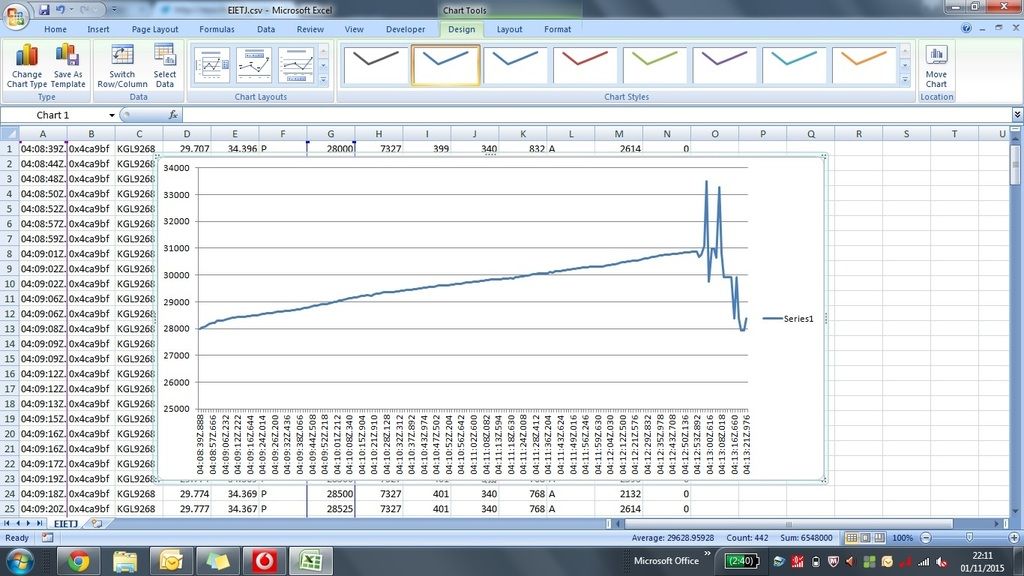Open the View ribbon tab
This screenshot has width=1024, height=576.
click(x=354, y=29)
